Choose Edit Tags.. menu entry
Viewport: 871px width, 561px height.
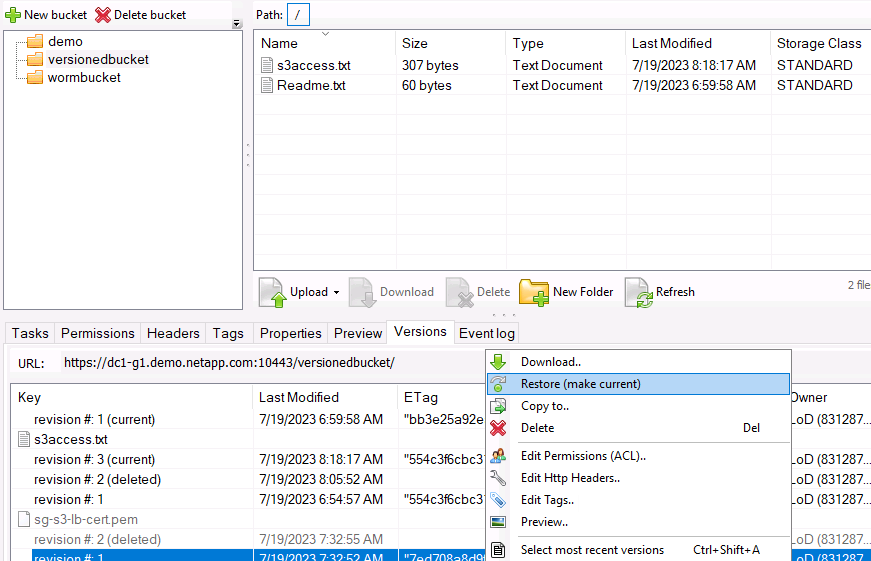click(638, 500)
